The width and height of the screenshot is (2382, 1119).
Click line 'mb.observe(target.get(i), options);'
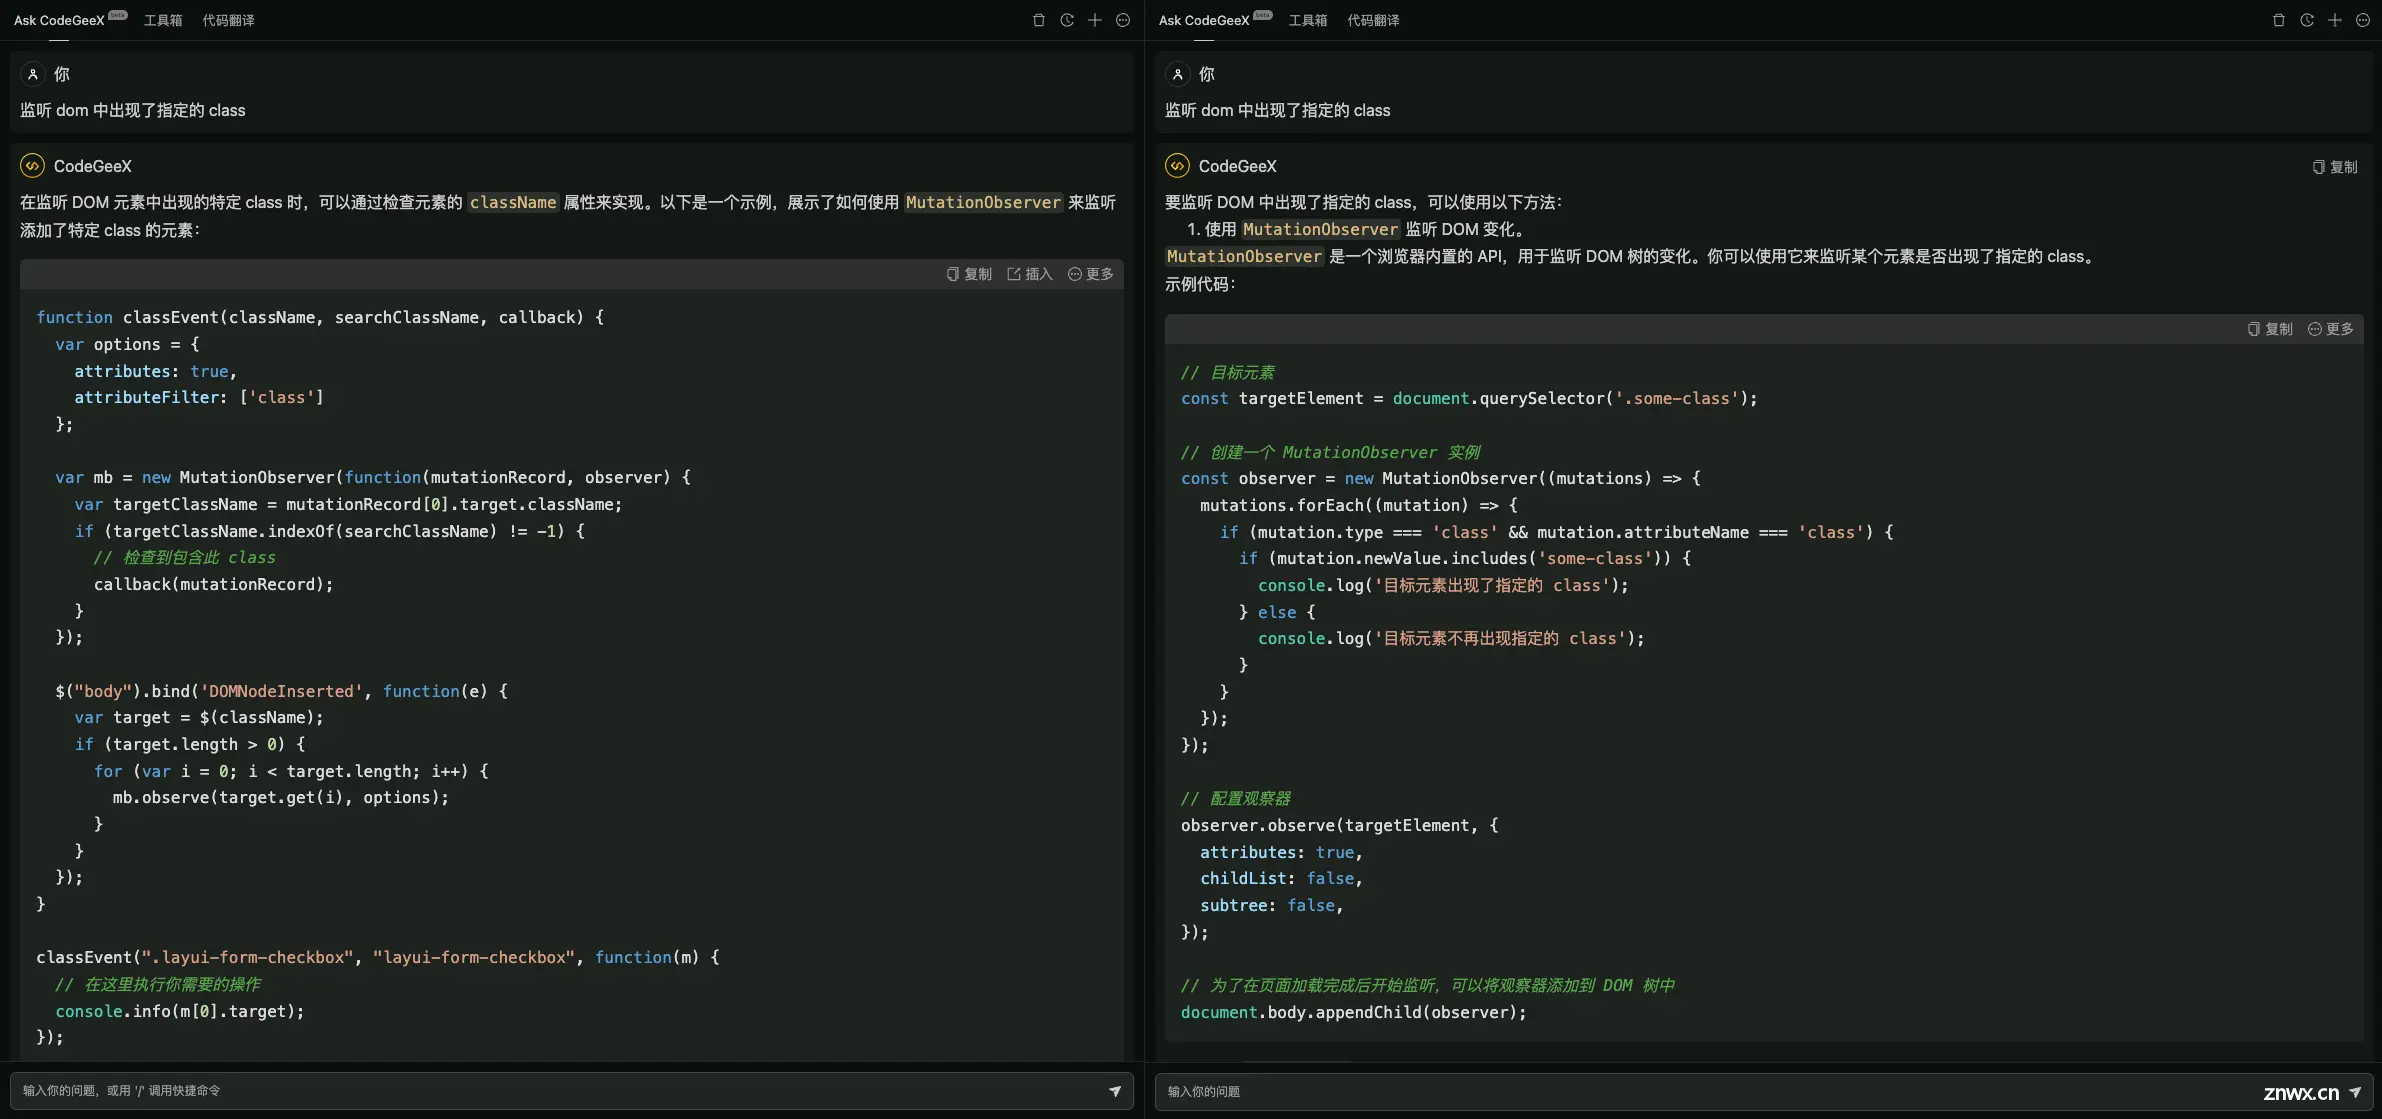pyautogui.click(x=281, y=797)
